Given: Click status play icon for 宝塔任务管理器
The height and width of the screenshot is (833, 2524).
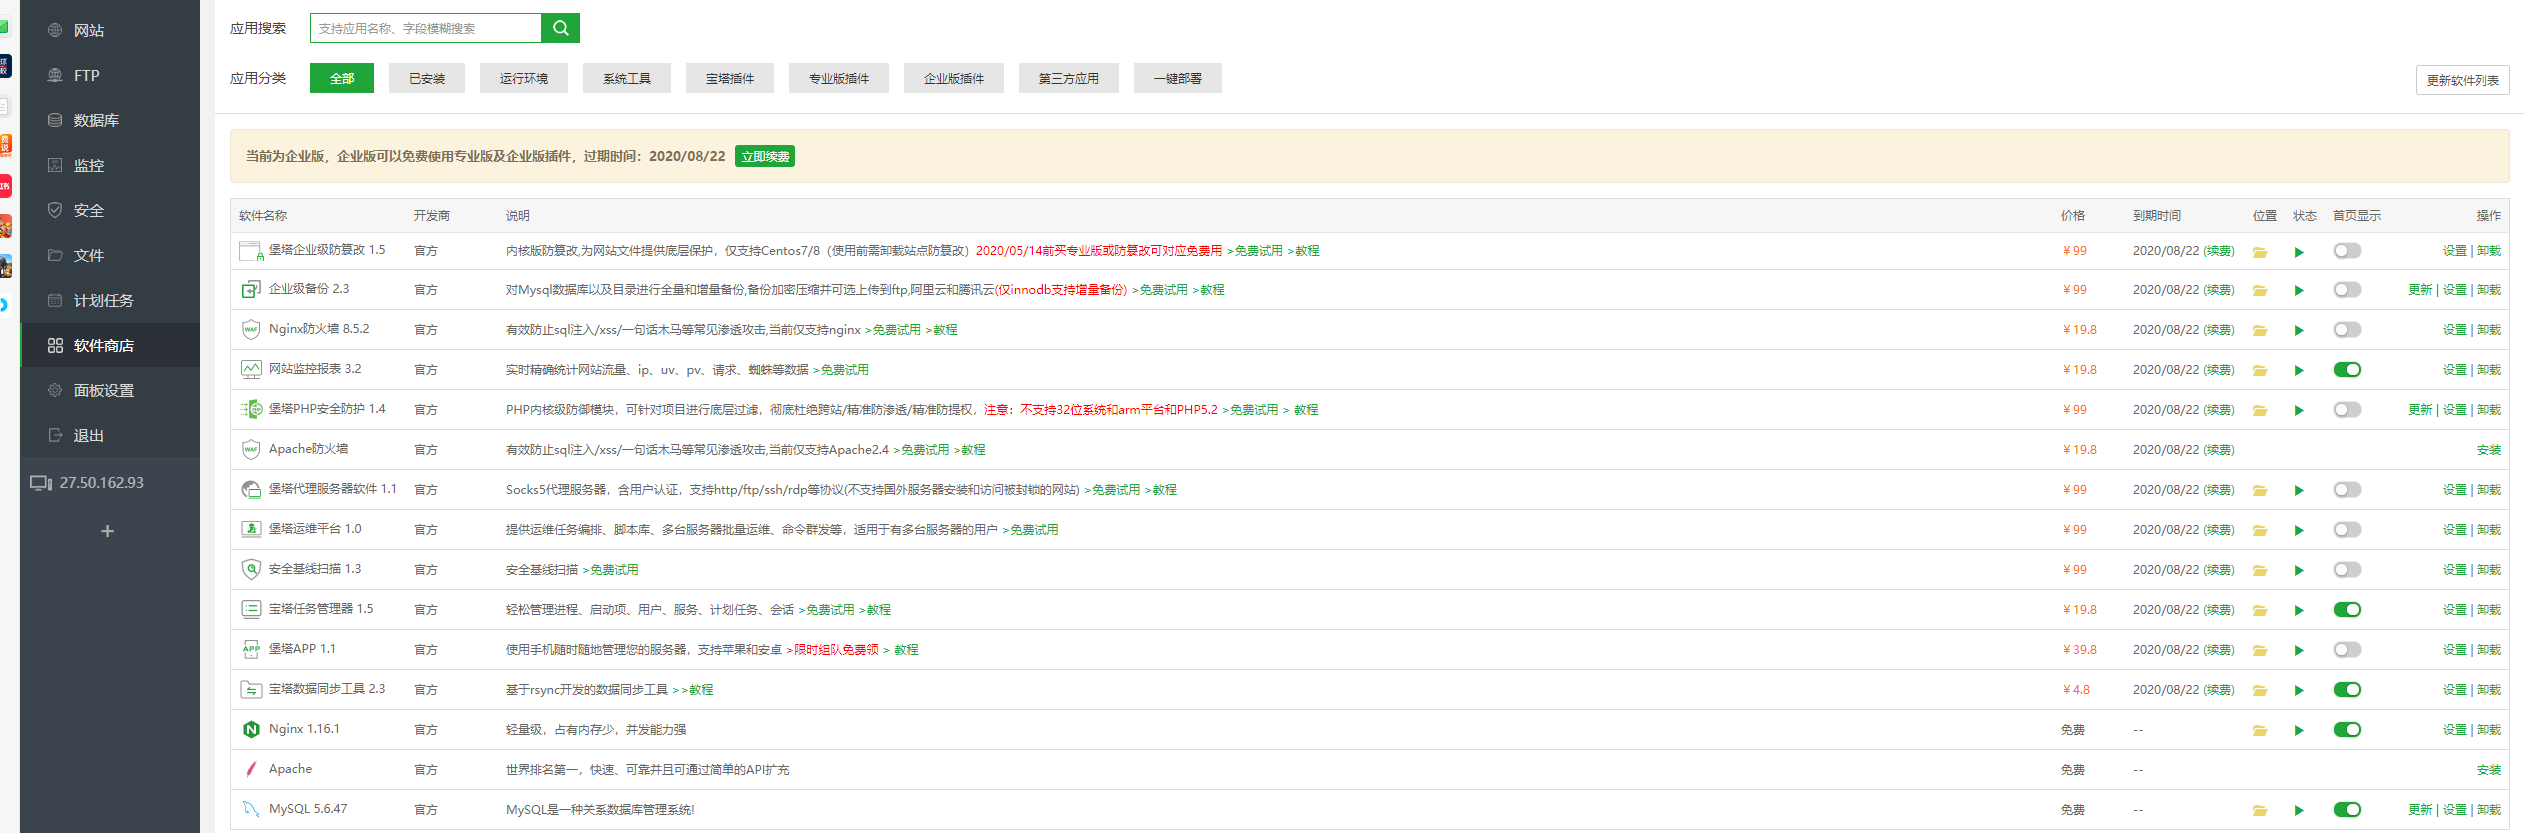Looking at the screenshot, I should click(2299, 611).
